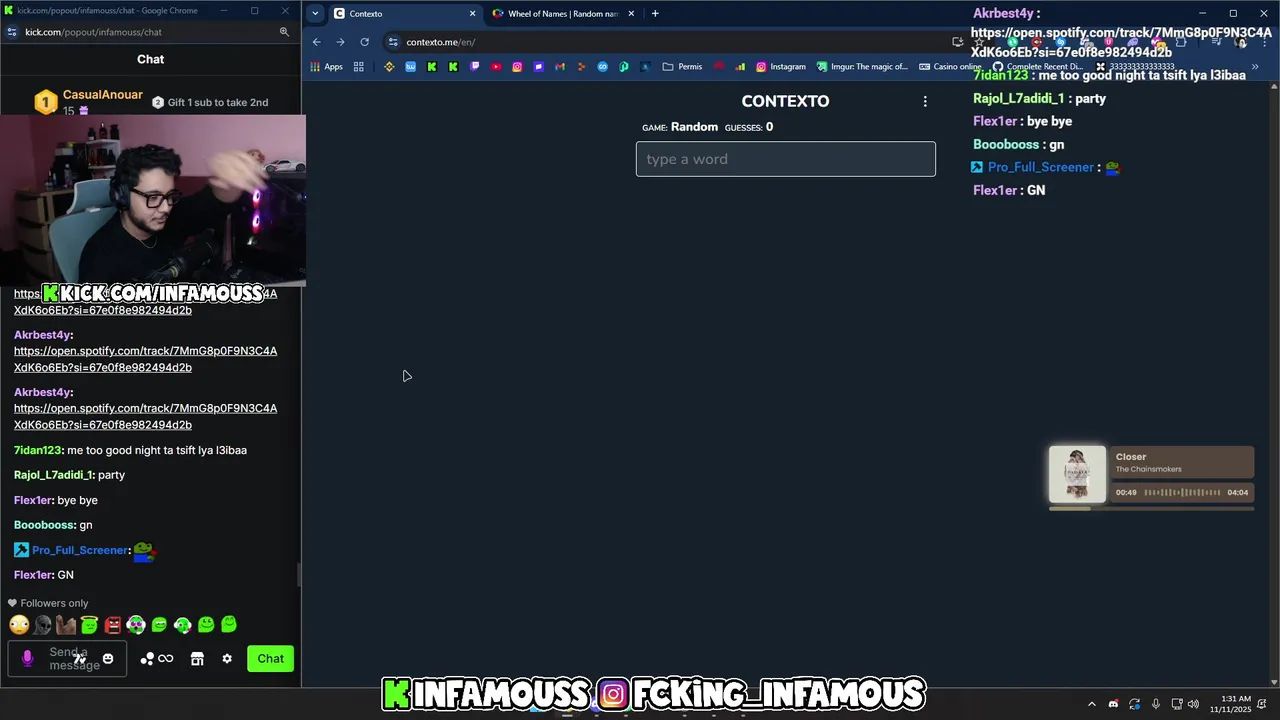
Task: Click the infinity points icon
Action: point(166,659)
